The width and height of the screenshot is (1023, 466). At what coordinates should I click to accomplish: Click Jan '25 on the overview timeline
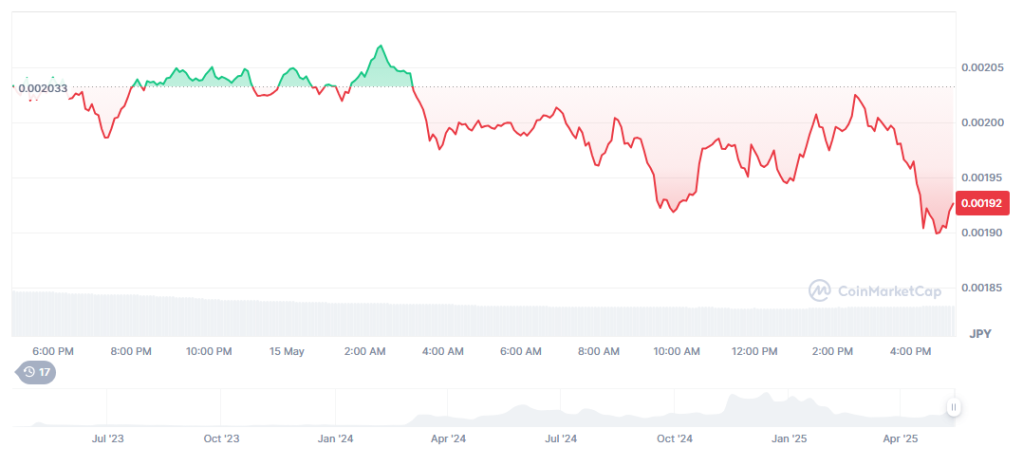(x=791, y=439)
